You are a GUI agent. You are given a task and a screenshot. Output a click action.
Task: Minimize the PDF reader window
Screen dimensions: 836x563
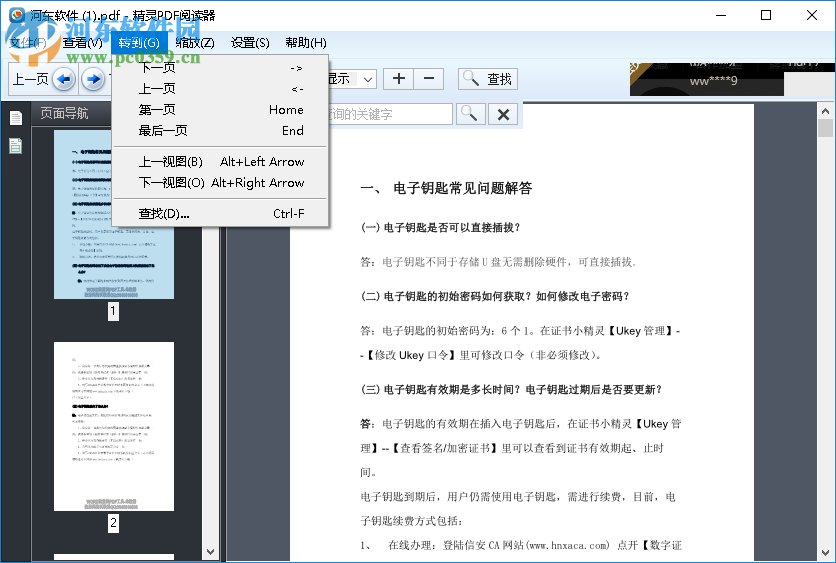721,15
